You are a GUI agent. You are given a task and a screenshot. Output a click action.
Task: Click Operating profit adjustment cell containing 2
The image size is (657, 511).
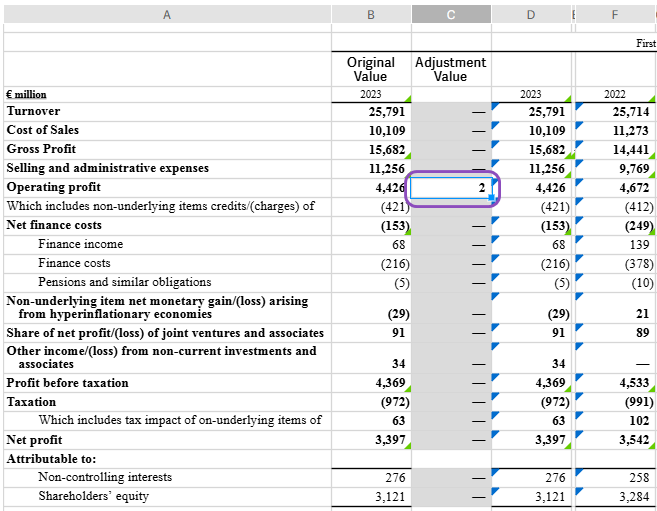pyautogui.click(x=451, y=188)
